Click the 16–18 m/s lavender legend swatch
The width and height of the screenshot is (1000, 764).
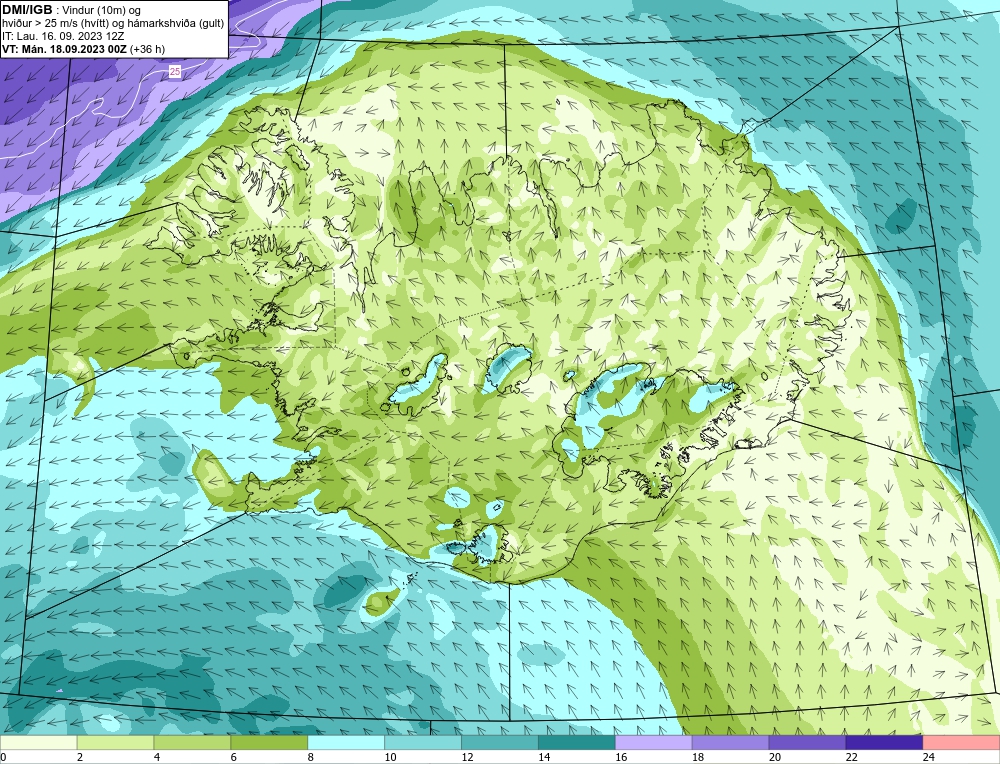click(x=653, y=743)
